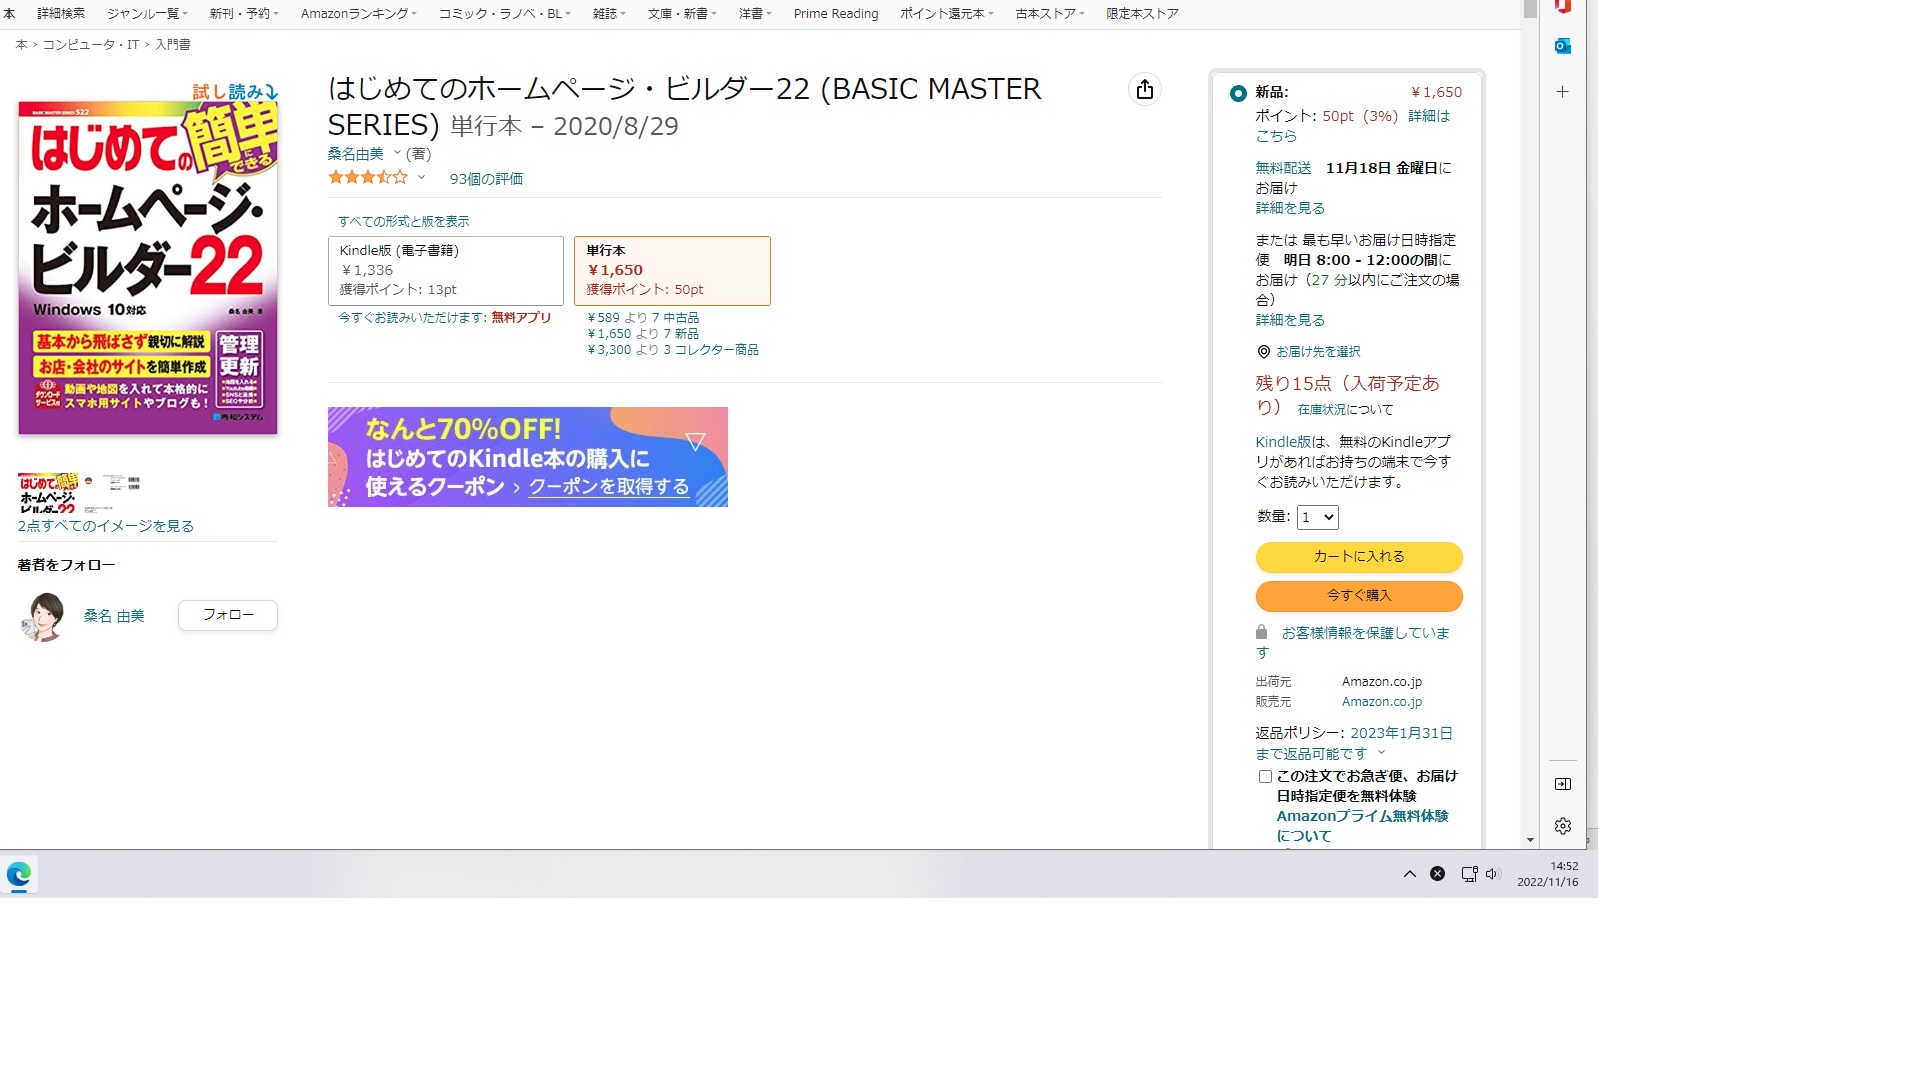Viewport: 1920px width, 1080px height.
Task: Add to cart with カートに入れる
Action: 1359,557
